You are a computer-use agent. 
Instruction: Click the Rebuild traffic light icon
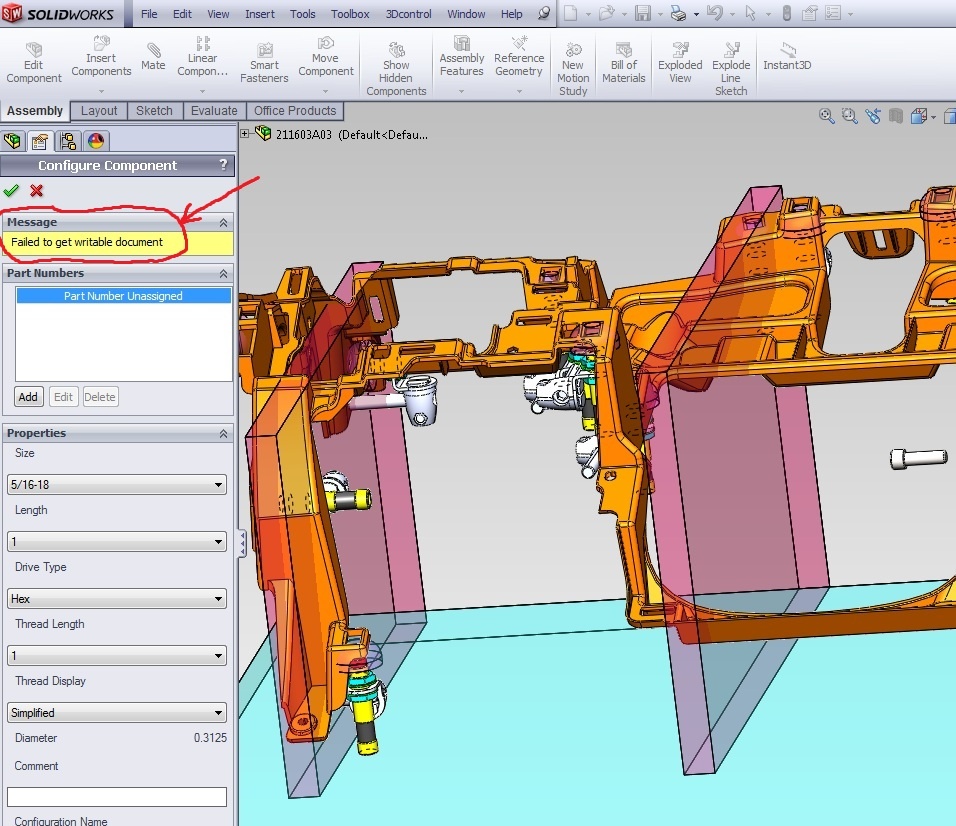click(787, 13)
